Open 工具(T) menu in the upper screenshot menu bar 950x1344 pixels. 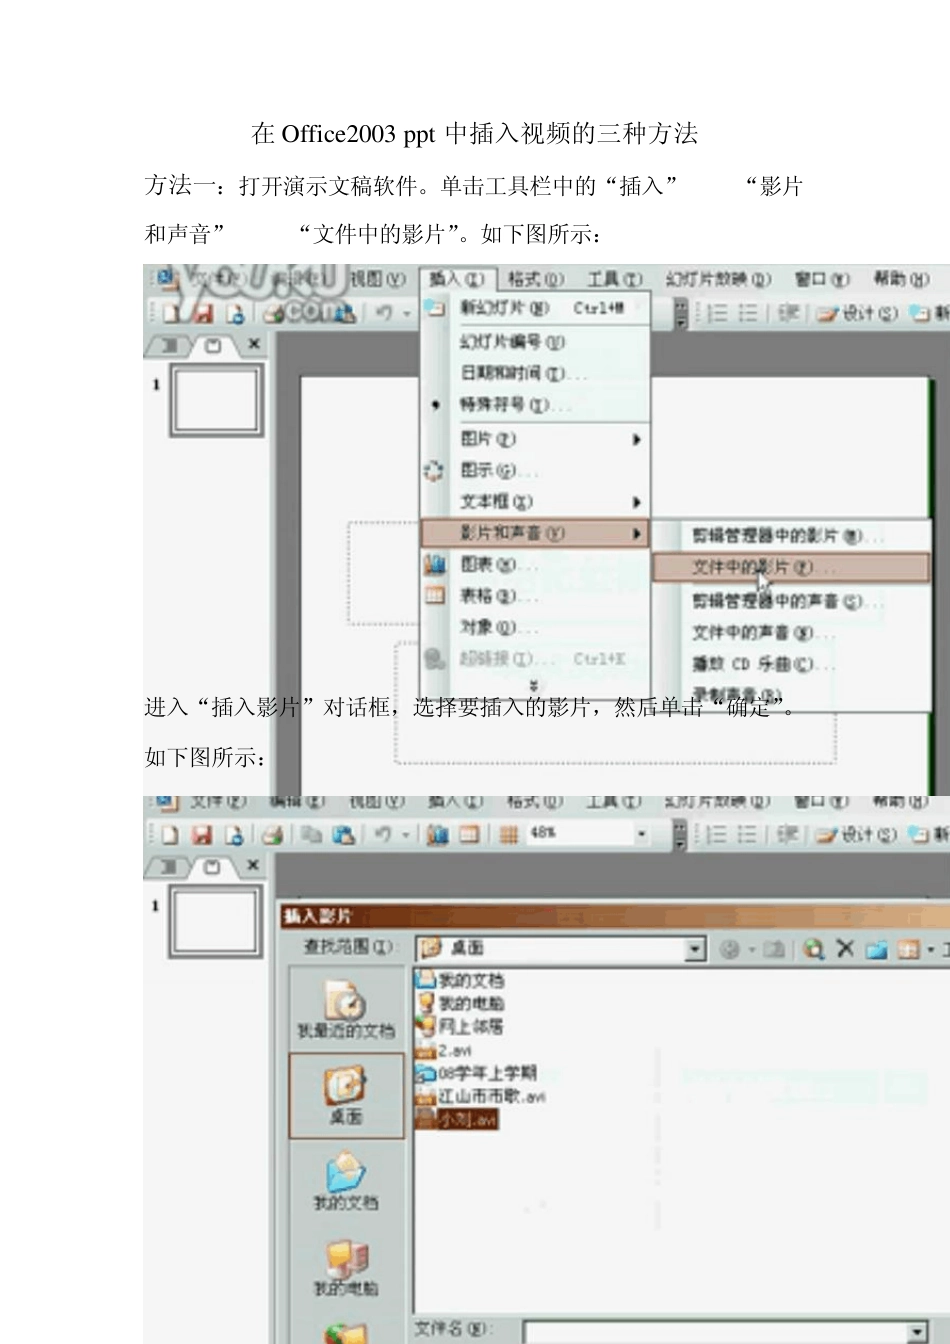614,280
